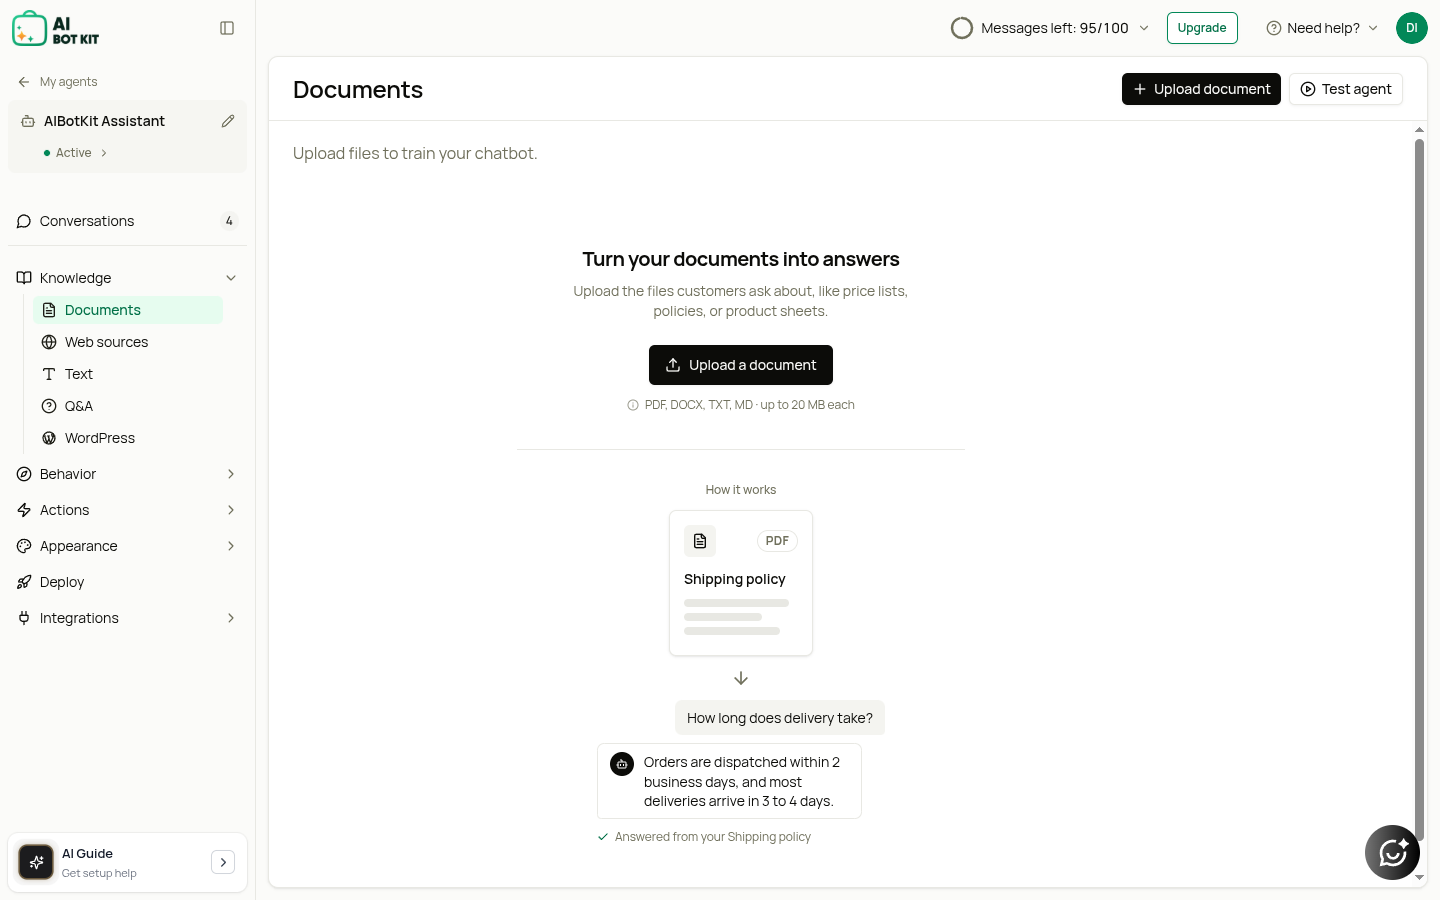Click the Test agent button

pyautogui.click(x=1346, y=89)
